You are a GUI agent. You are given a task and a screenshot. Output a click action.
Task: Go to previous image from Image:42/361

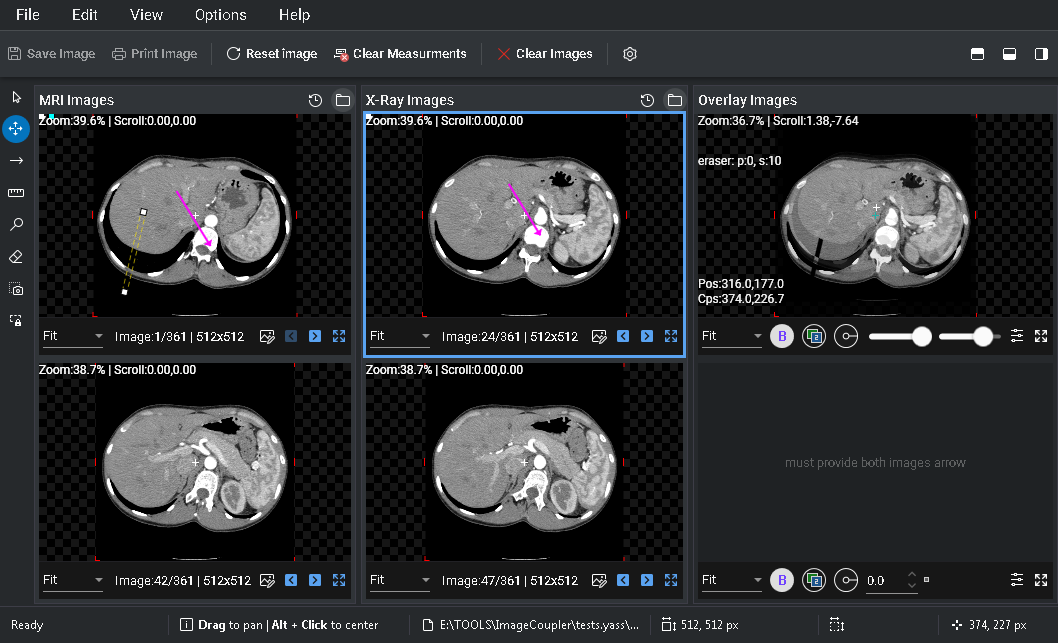pos(291,580)
